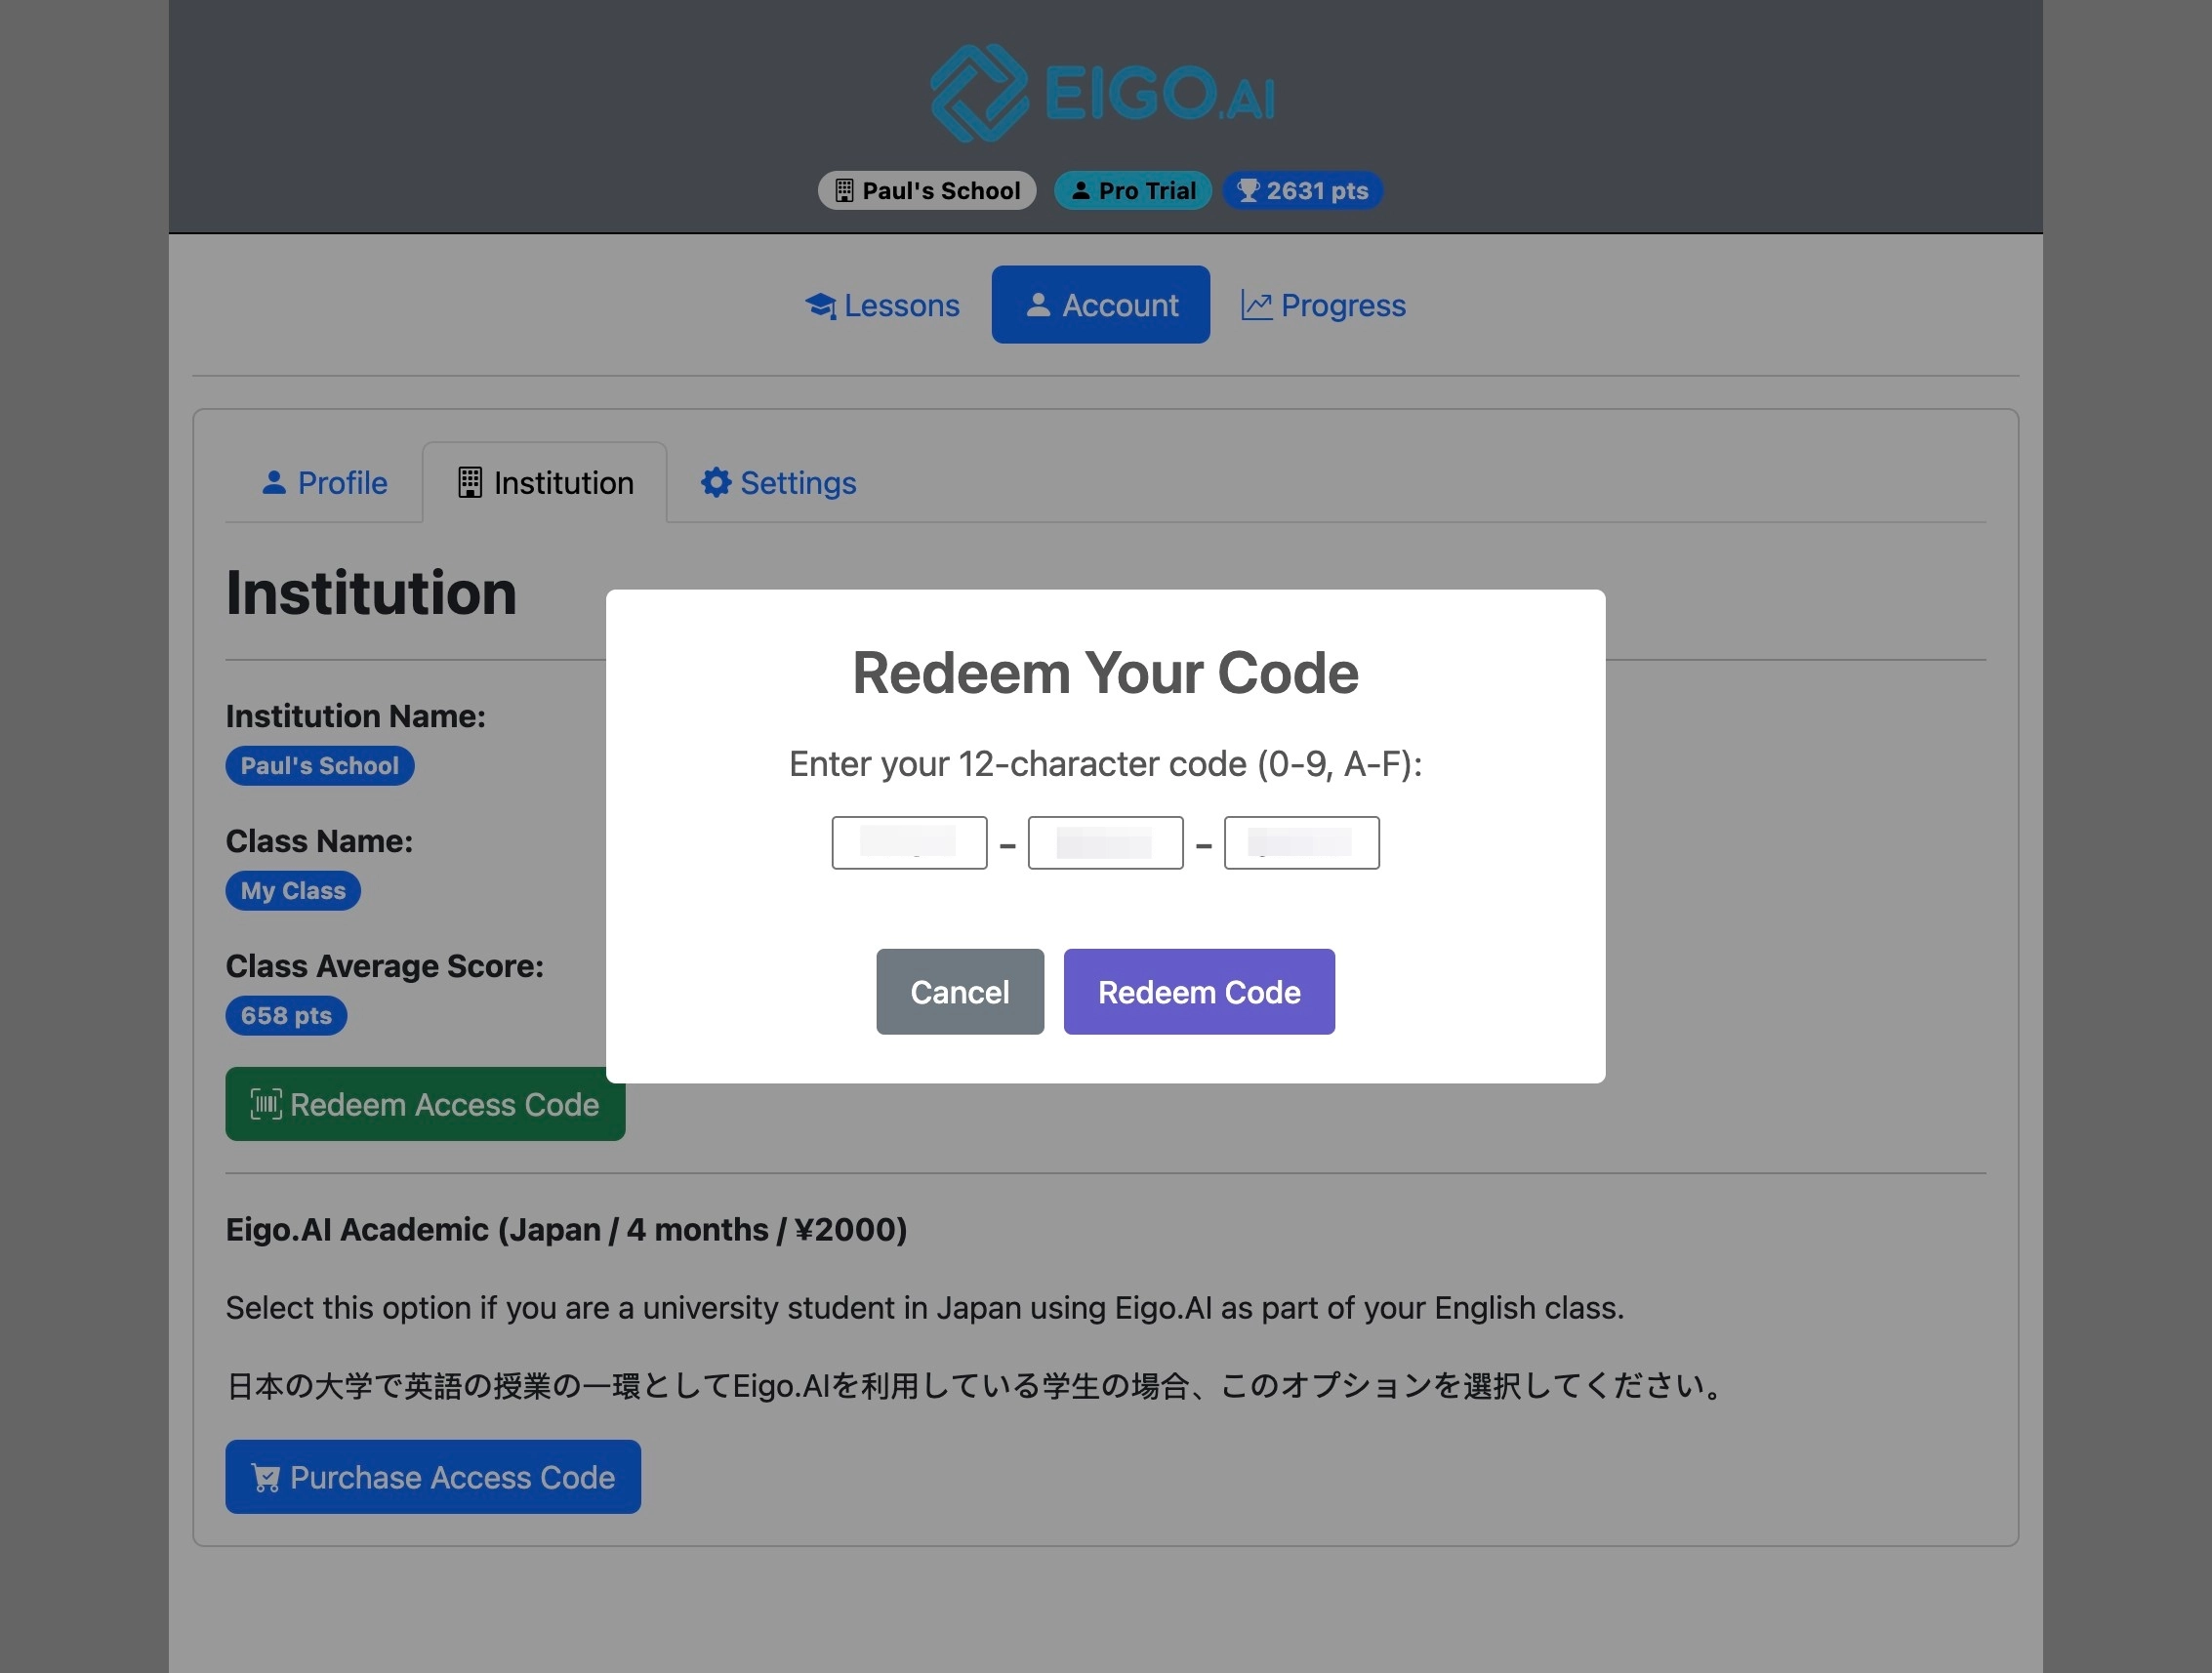Click the Class Average Score label

pyautogui.click(x=384, y=966)
